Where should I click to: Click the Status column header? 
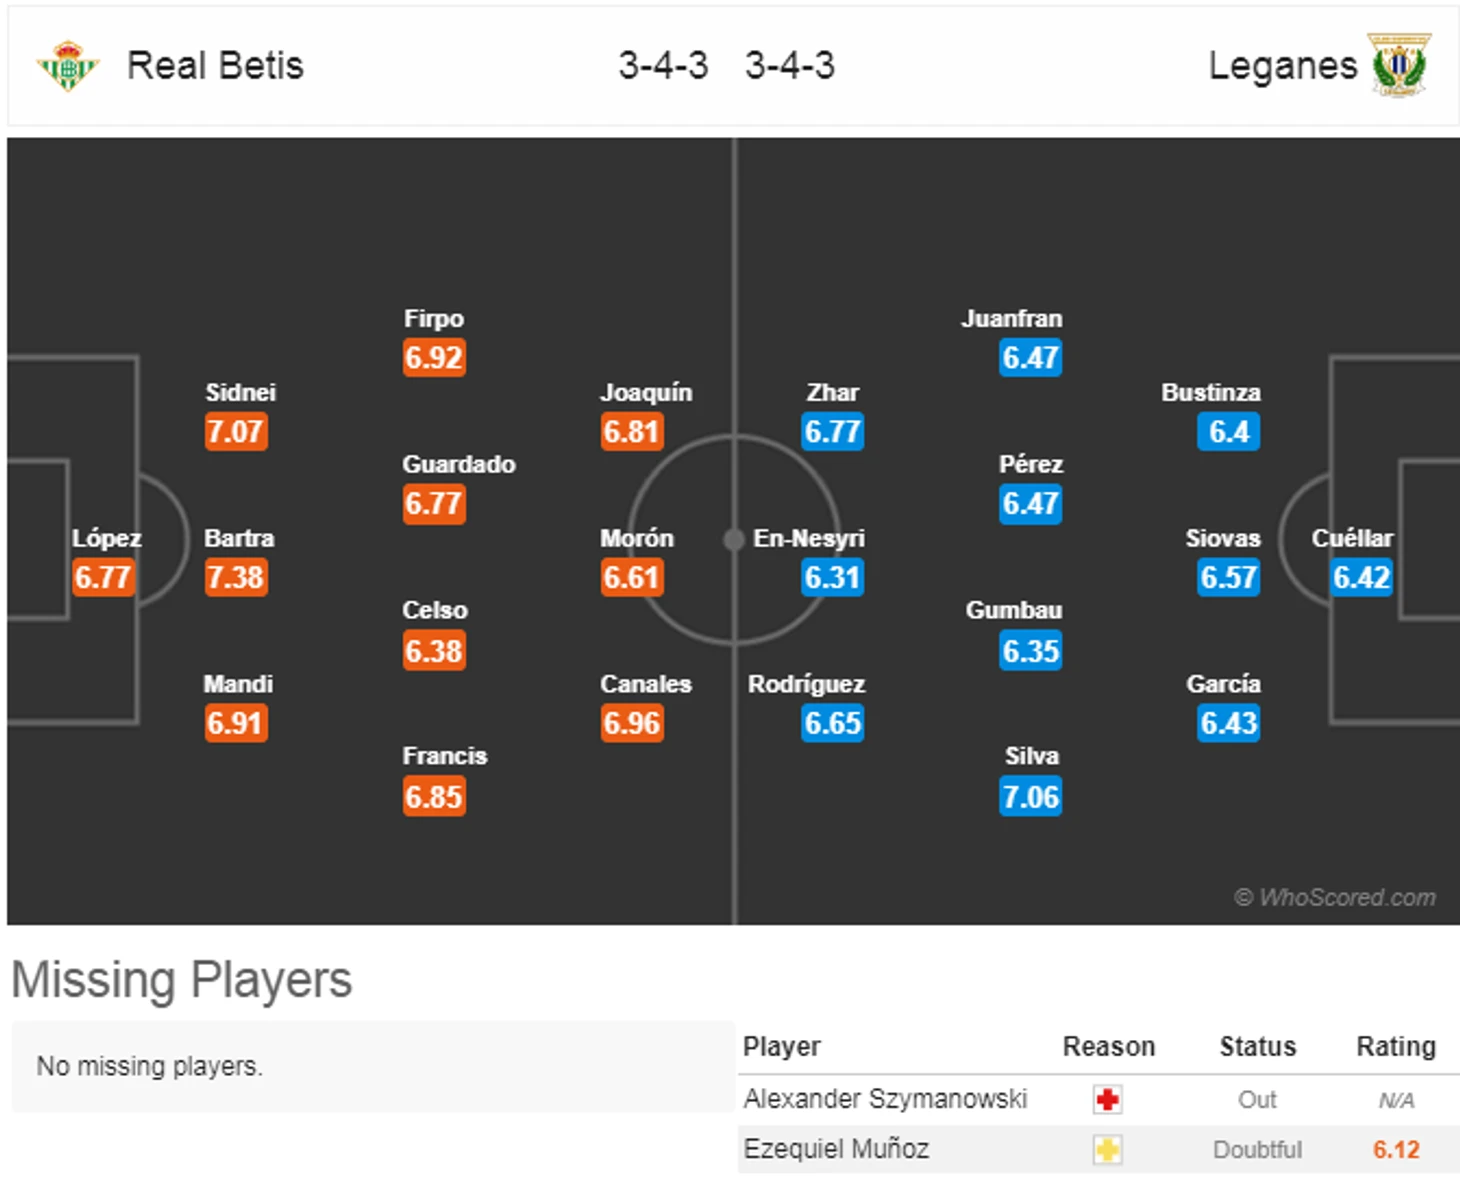coord(1257,1046)
